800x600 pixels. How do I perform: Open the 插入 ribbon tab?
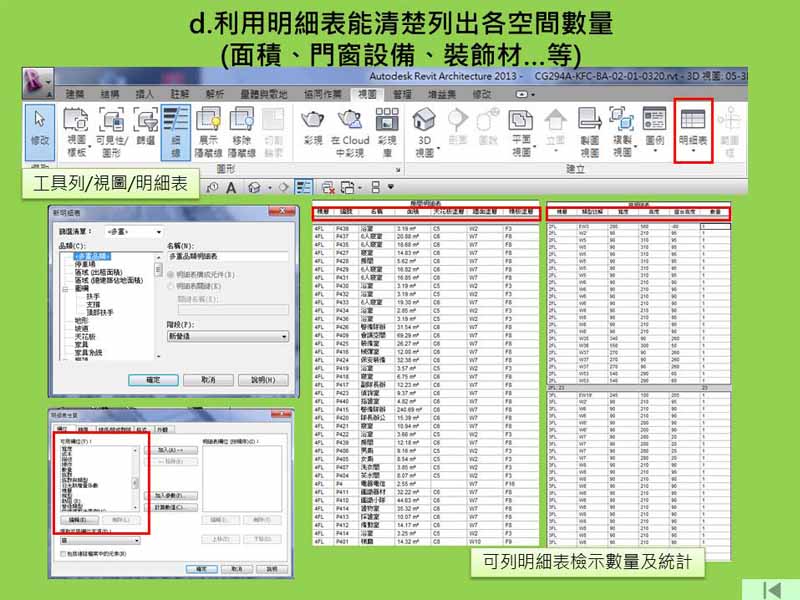(x=144, y=94)
